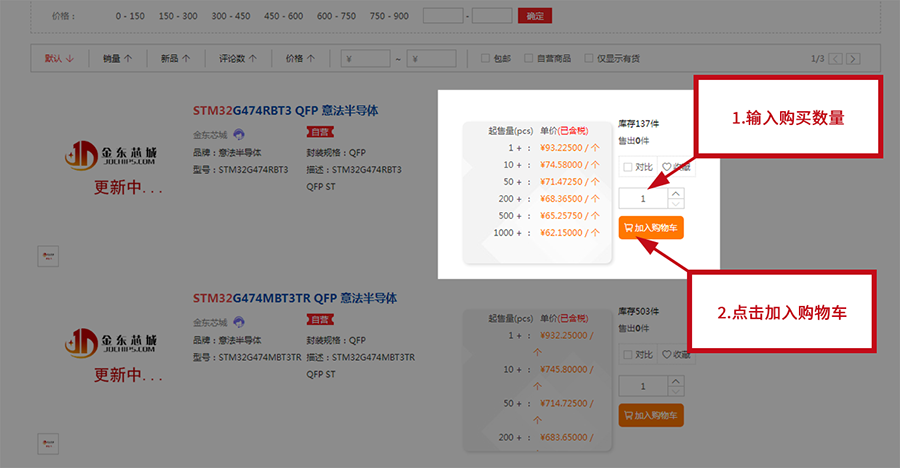Click the customer service icon beside first 金东芯城
The image size is (900, 468).
(239, 135)
